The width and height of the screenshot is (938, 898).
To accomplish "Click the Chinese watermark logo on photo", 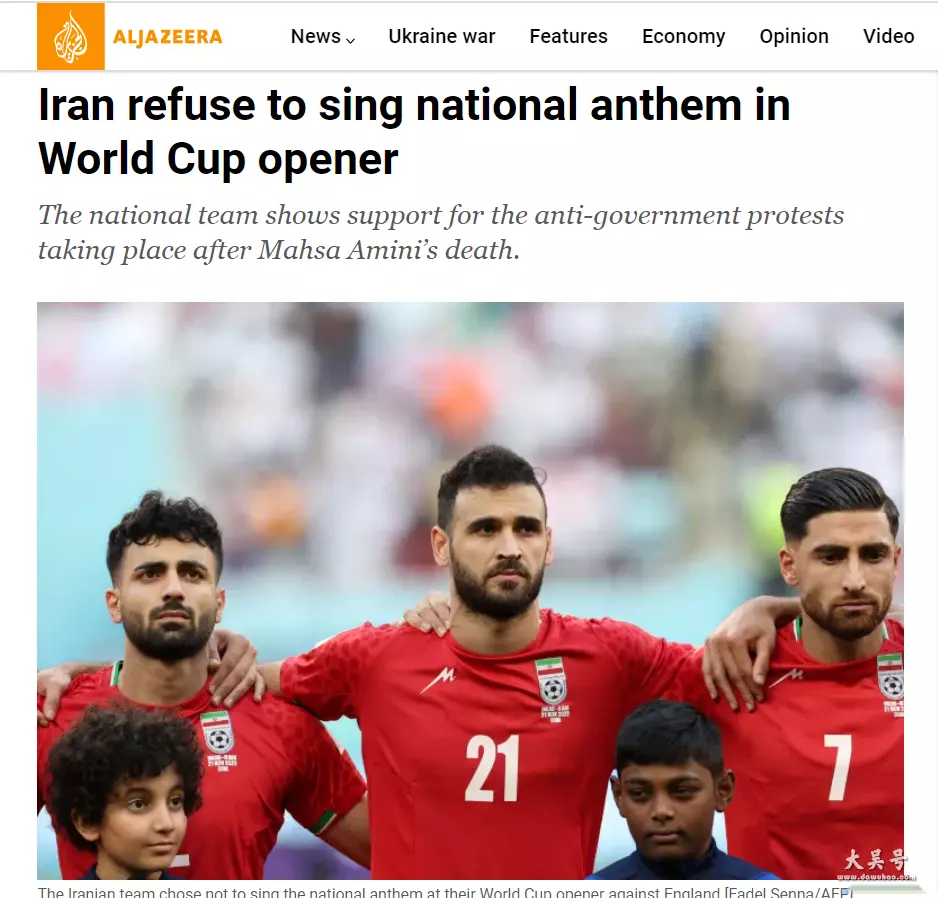I will click(875, 864).
